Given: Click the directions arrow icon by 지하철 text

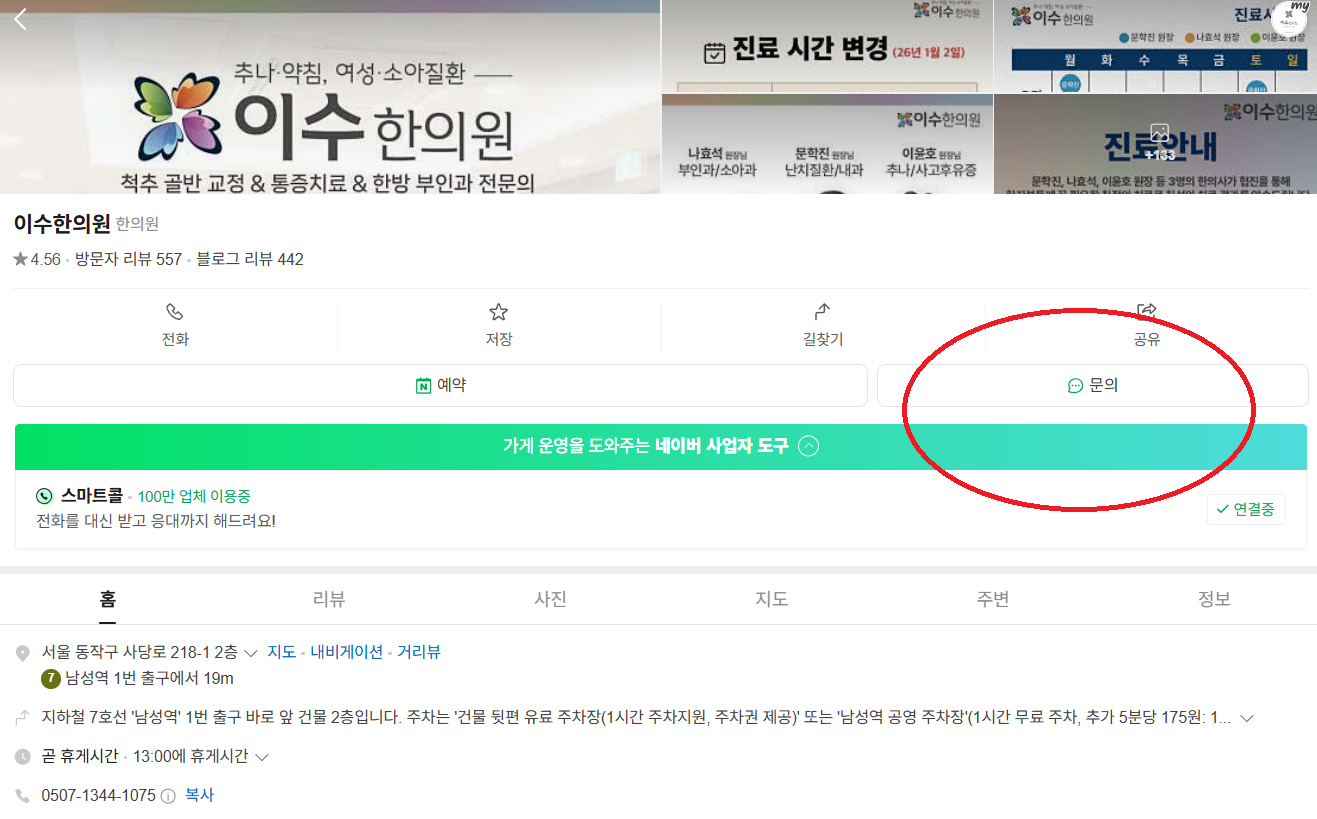Looking at the screenshot, I should (x=22, y=718).
